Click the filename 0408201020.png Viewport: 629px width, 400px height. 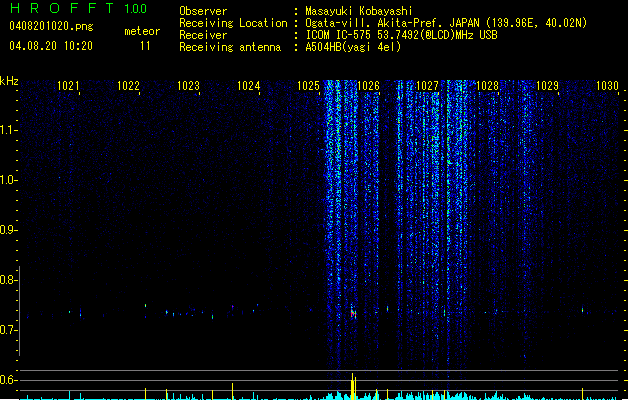(51, 27)
